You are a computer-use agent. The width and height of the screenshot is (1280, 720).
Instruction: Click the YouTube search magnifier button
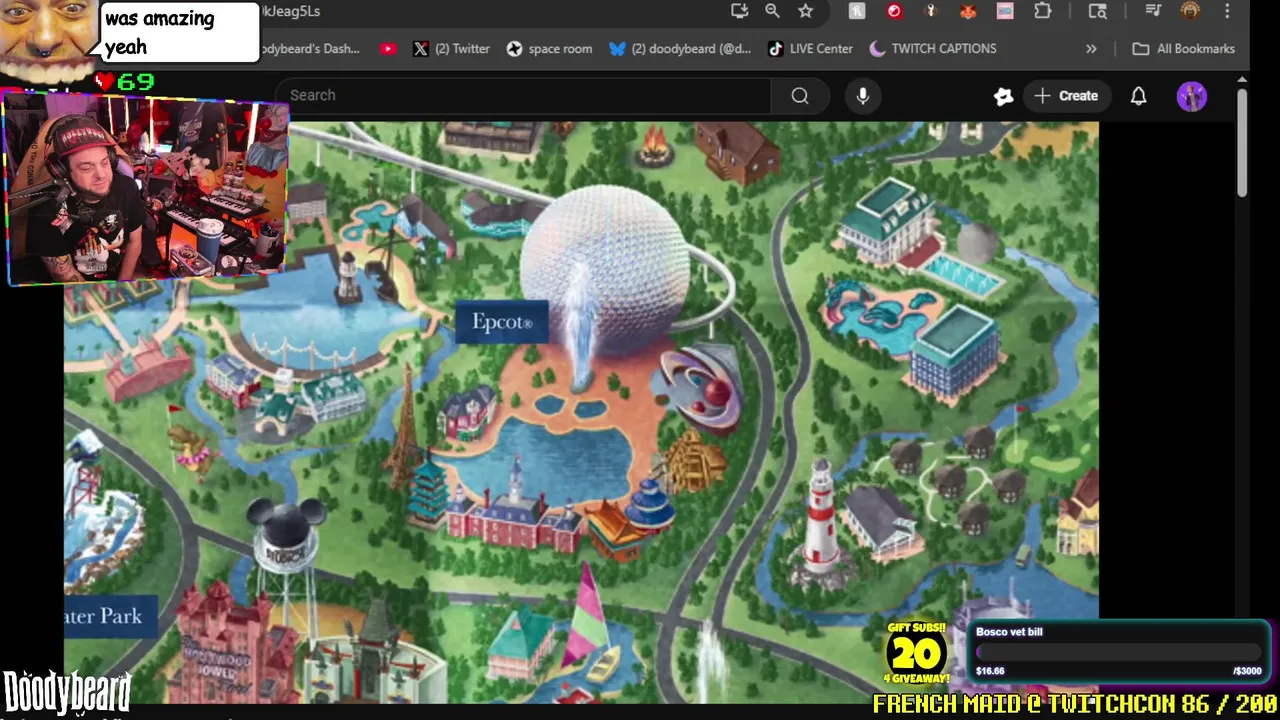point(800,95)
